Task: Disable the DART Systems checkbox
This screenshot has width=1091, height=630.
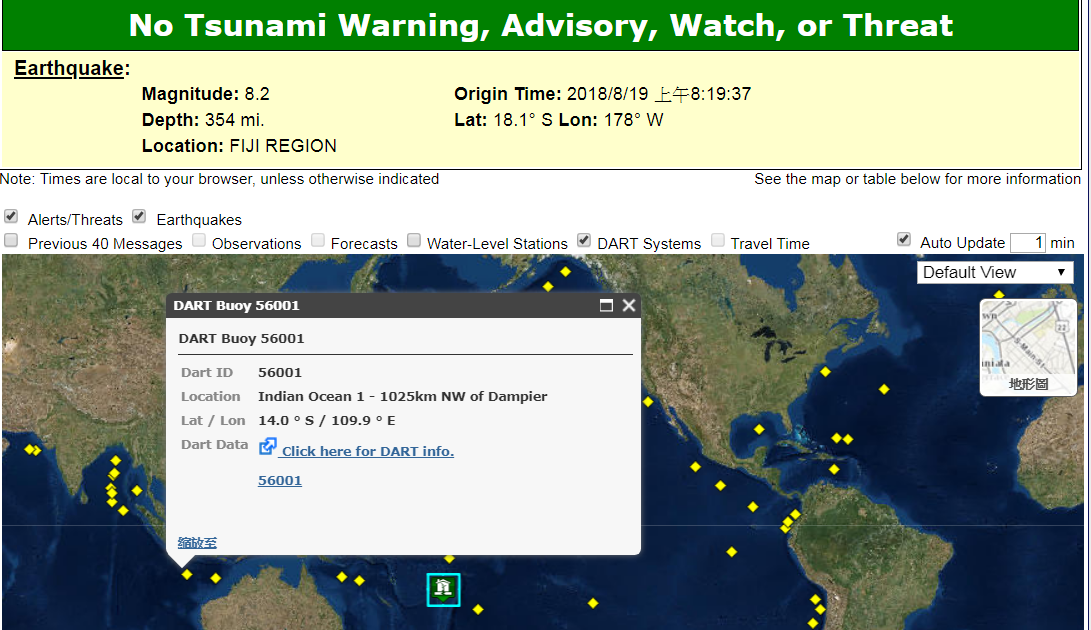Action: (584, 240)
